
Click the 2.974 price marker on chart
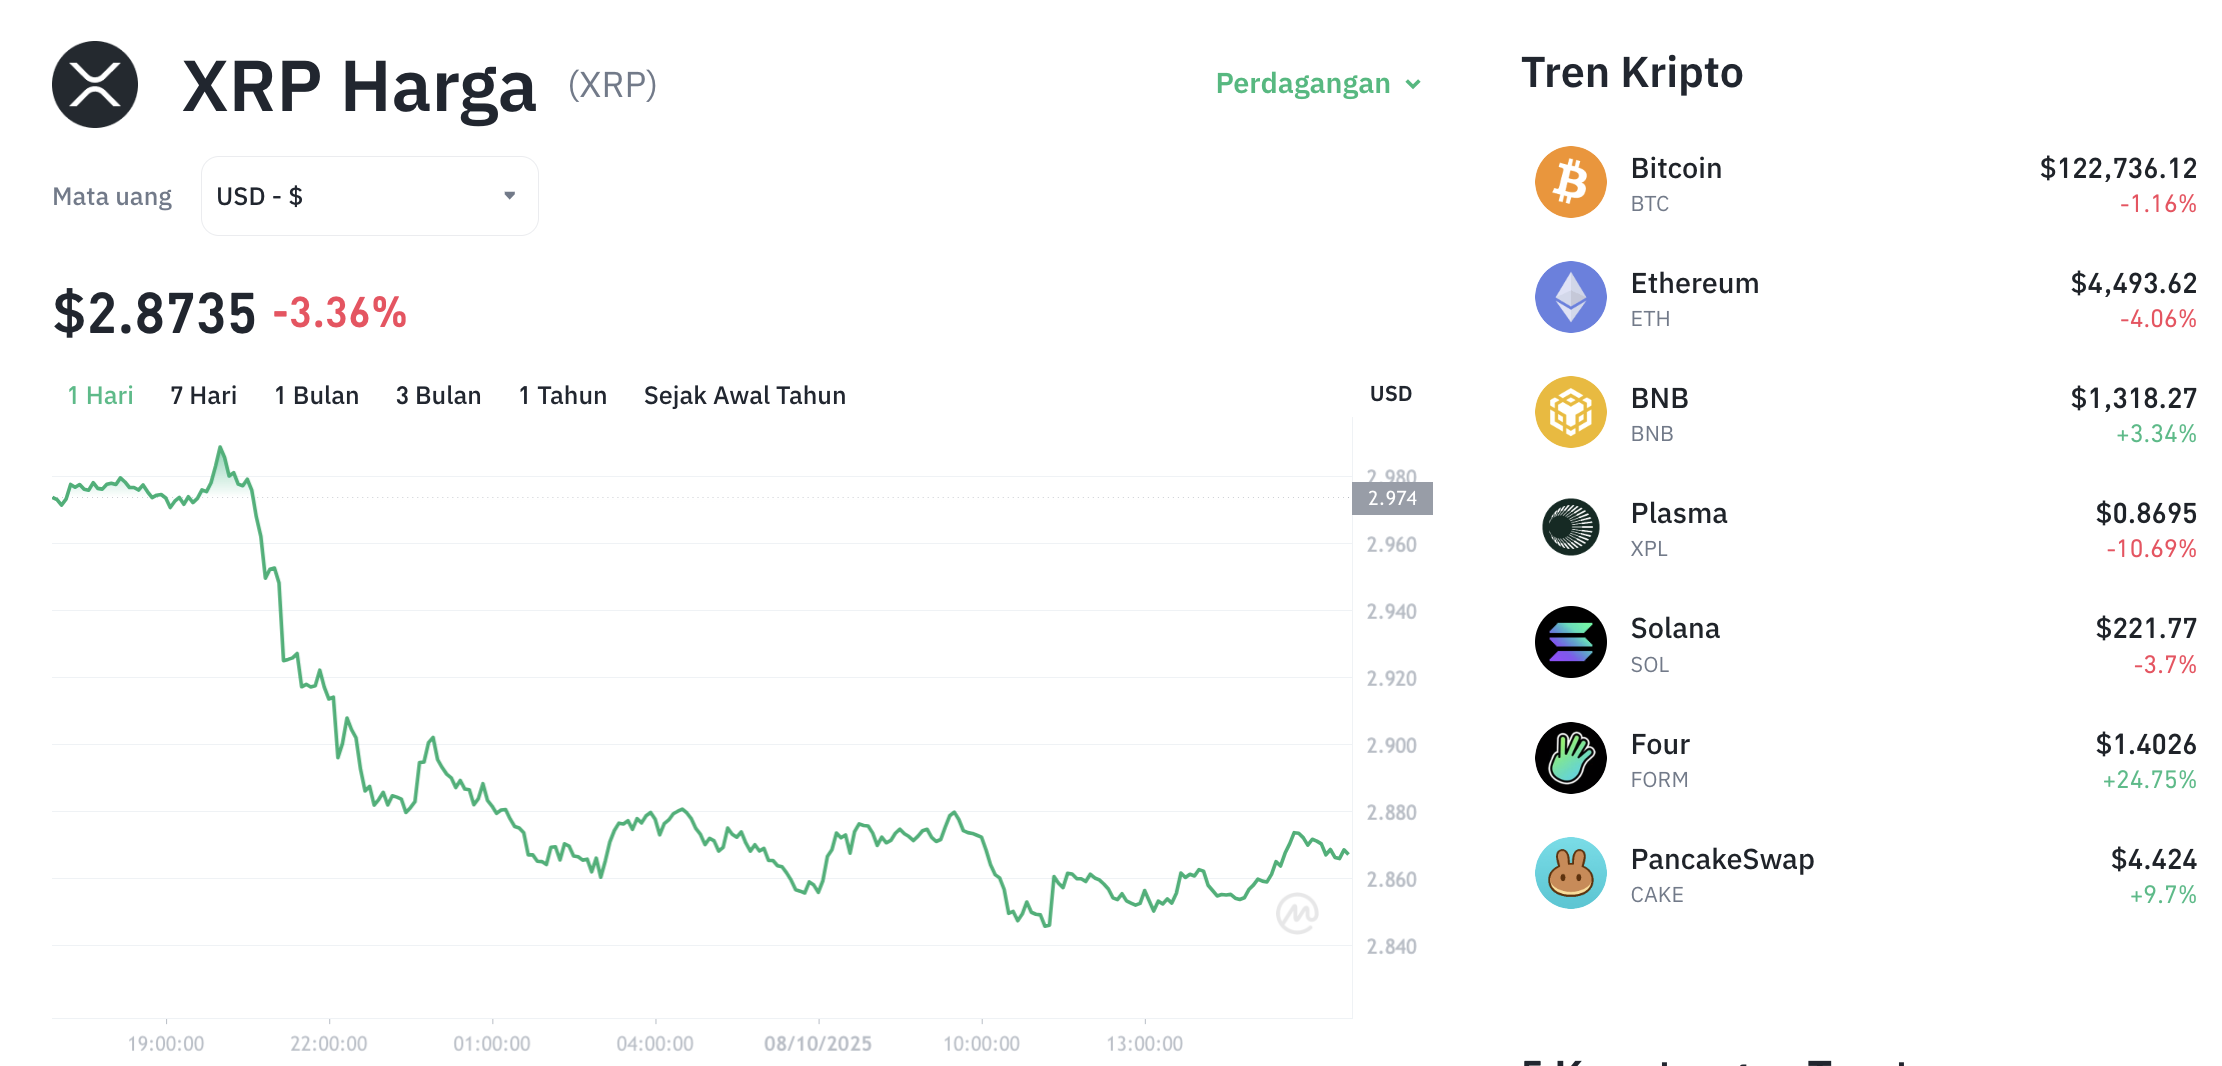[1392, 498]
